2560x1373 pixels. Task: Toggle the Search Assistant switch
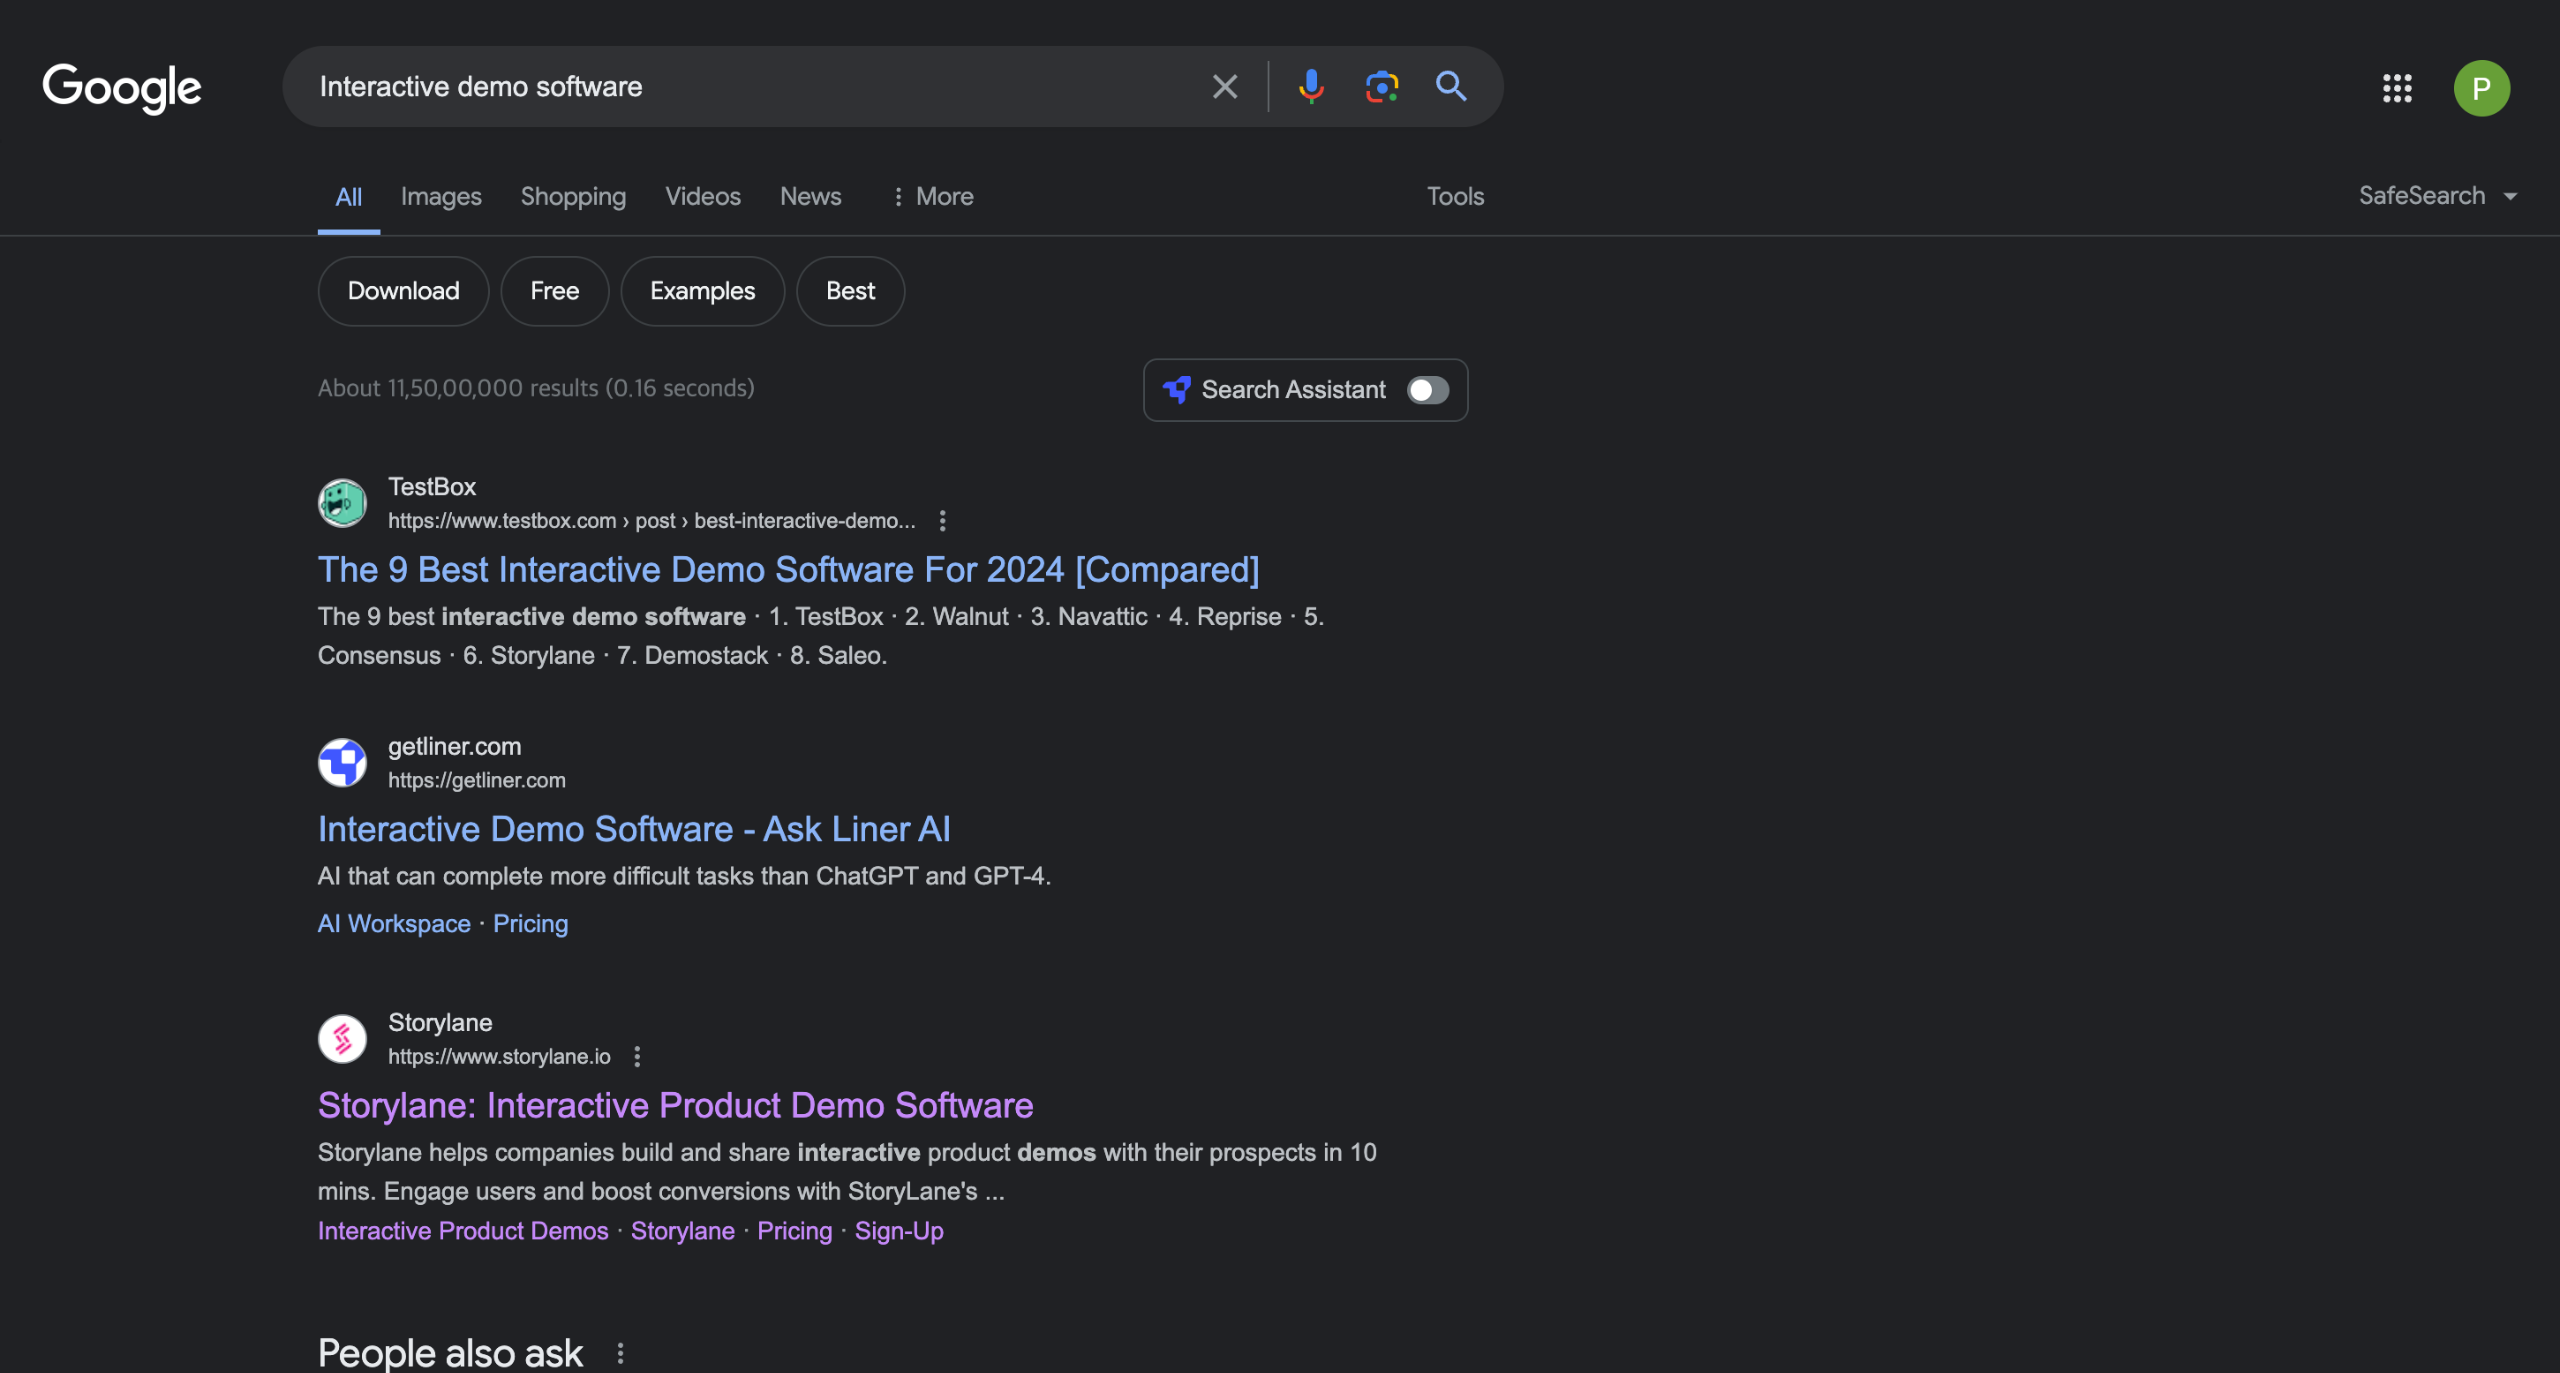(1428, 390)
